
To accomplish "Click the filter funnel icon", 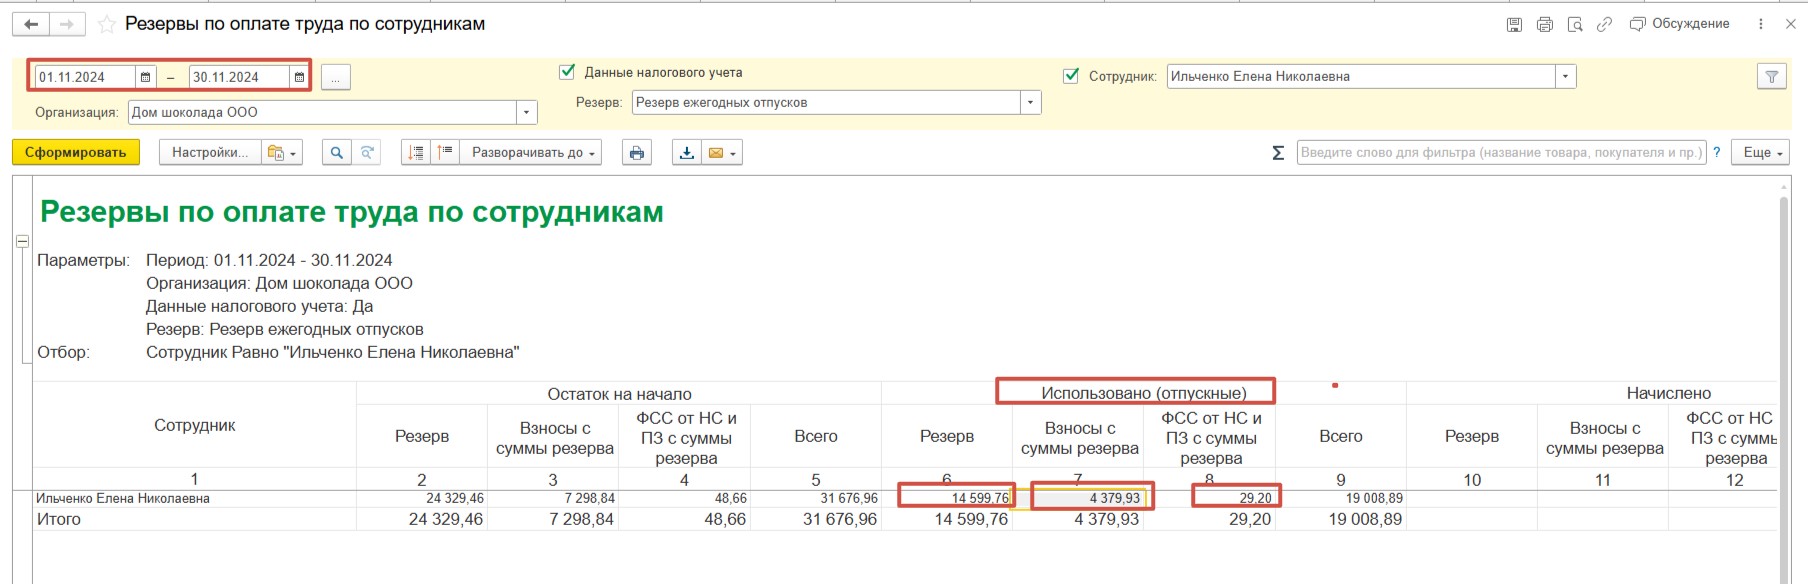I will (x=1771, y=77).
